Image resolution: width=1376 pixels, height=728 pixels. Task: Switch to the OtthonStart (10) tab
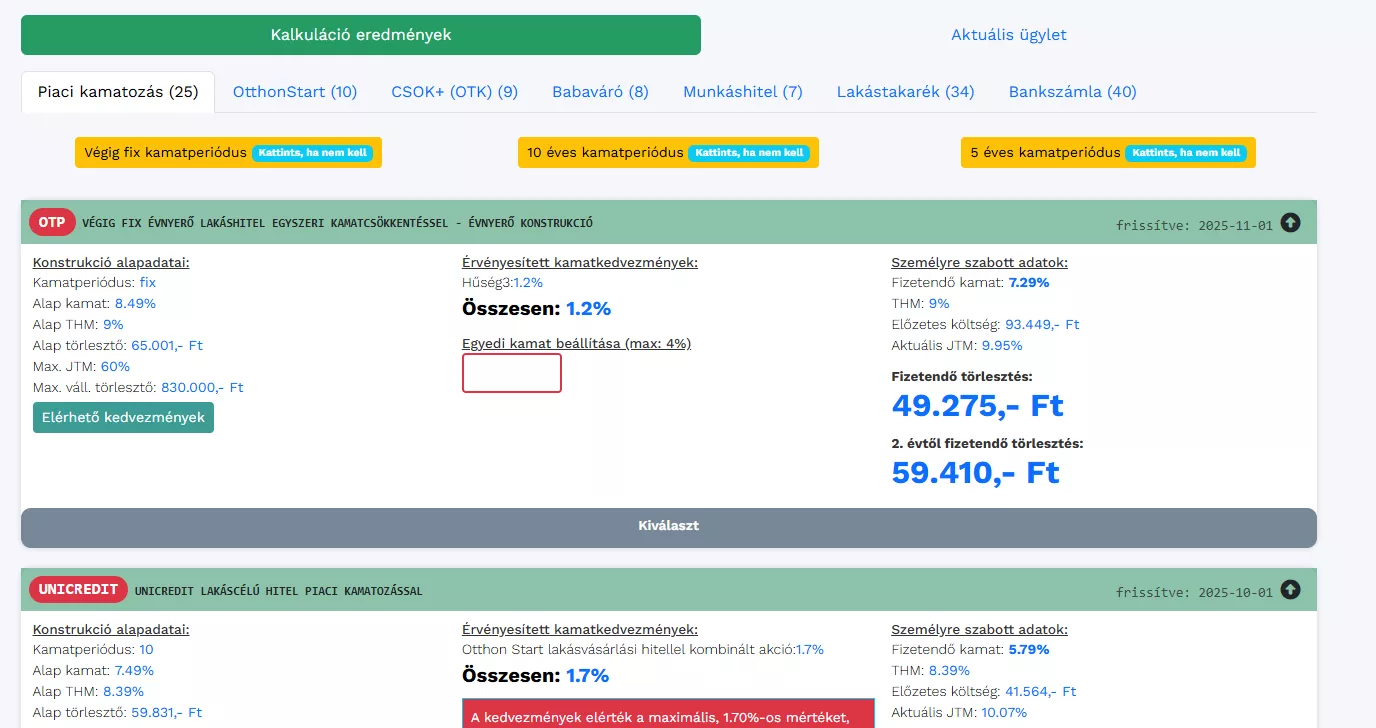(295, 92)
